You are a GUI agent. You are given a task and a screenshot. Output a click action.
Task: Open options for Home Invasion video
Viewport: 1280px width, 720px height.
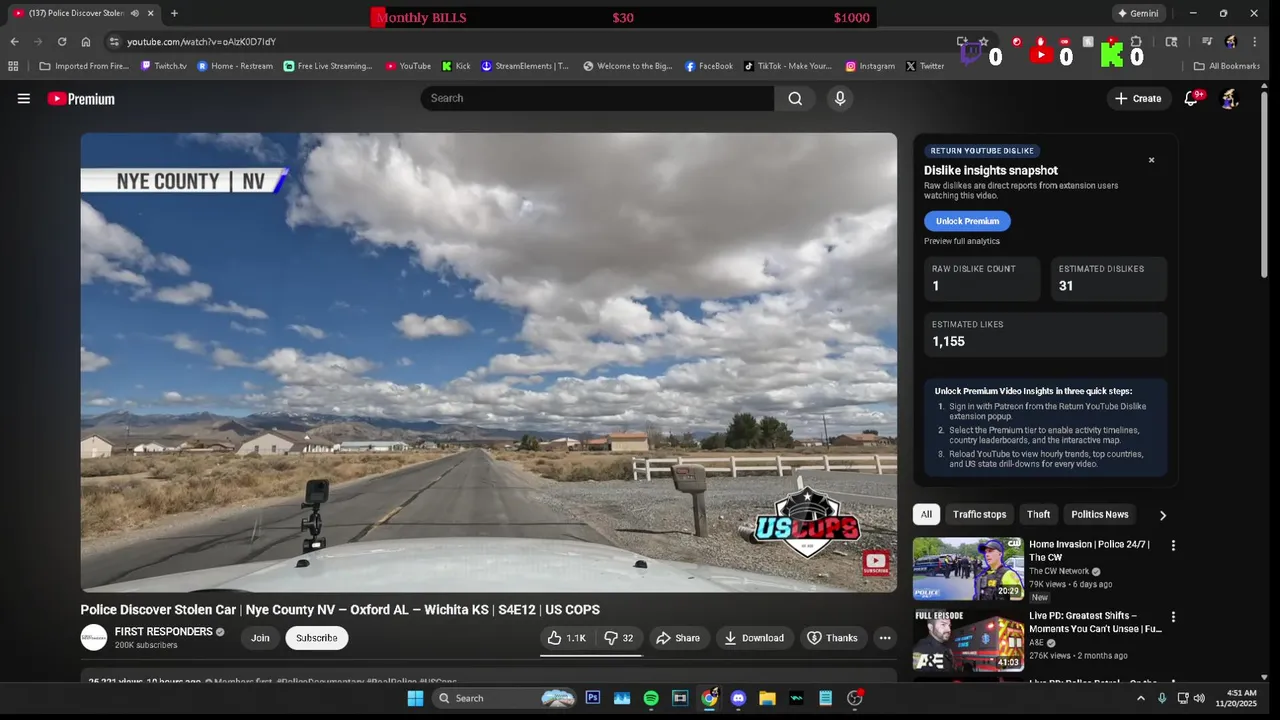[x=1173, y=546]
